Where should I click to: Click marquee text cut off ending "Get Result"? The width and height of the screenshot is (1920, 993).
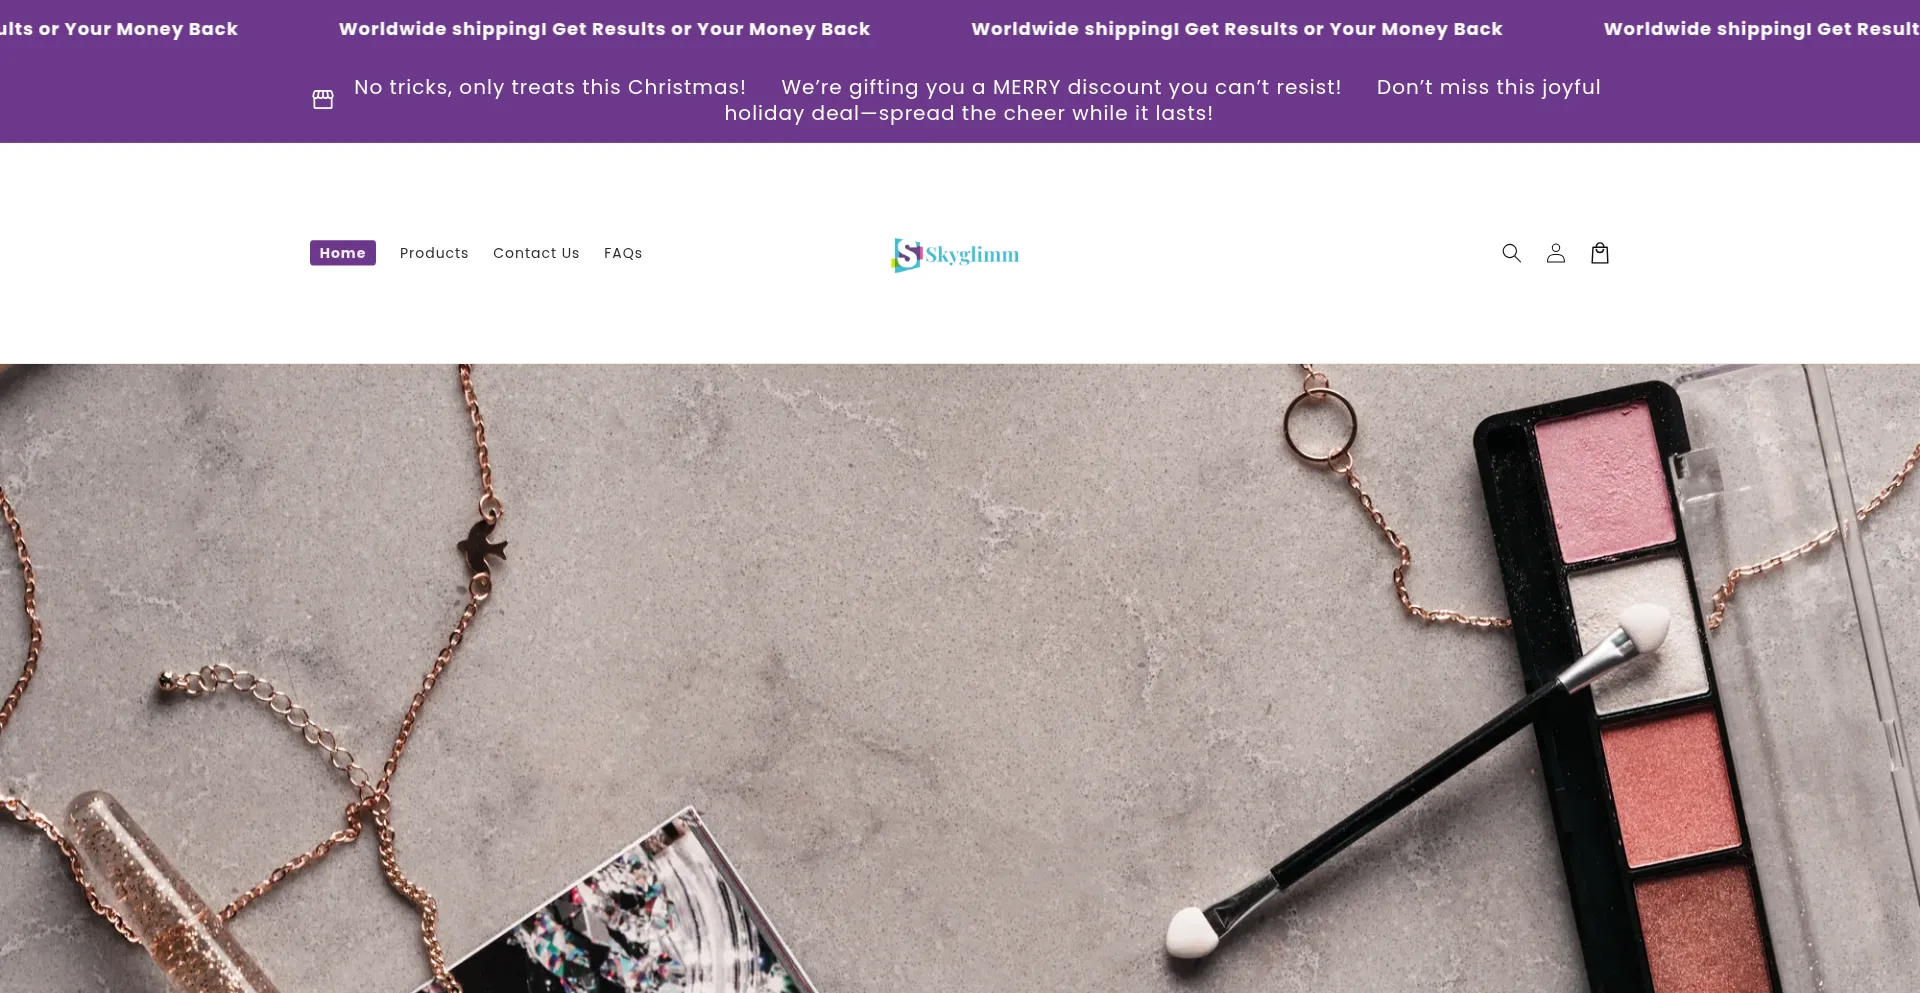tap(1761, 29)
